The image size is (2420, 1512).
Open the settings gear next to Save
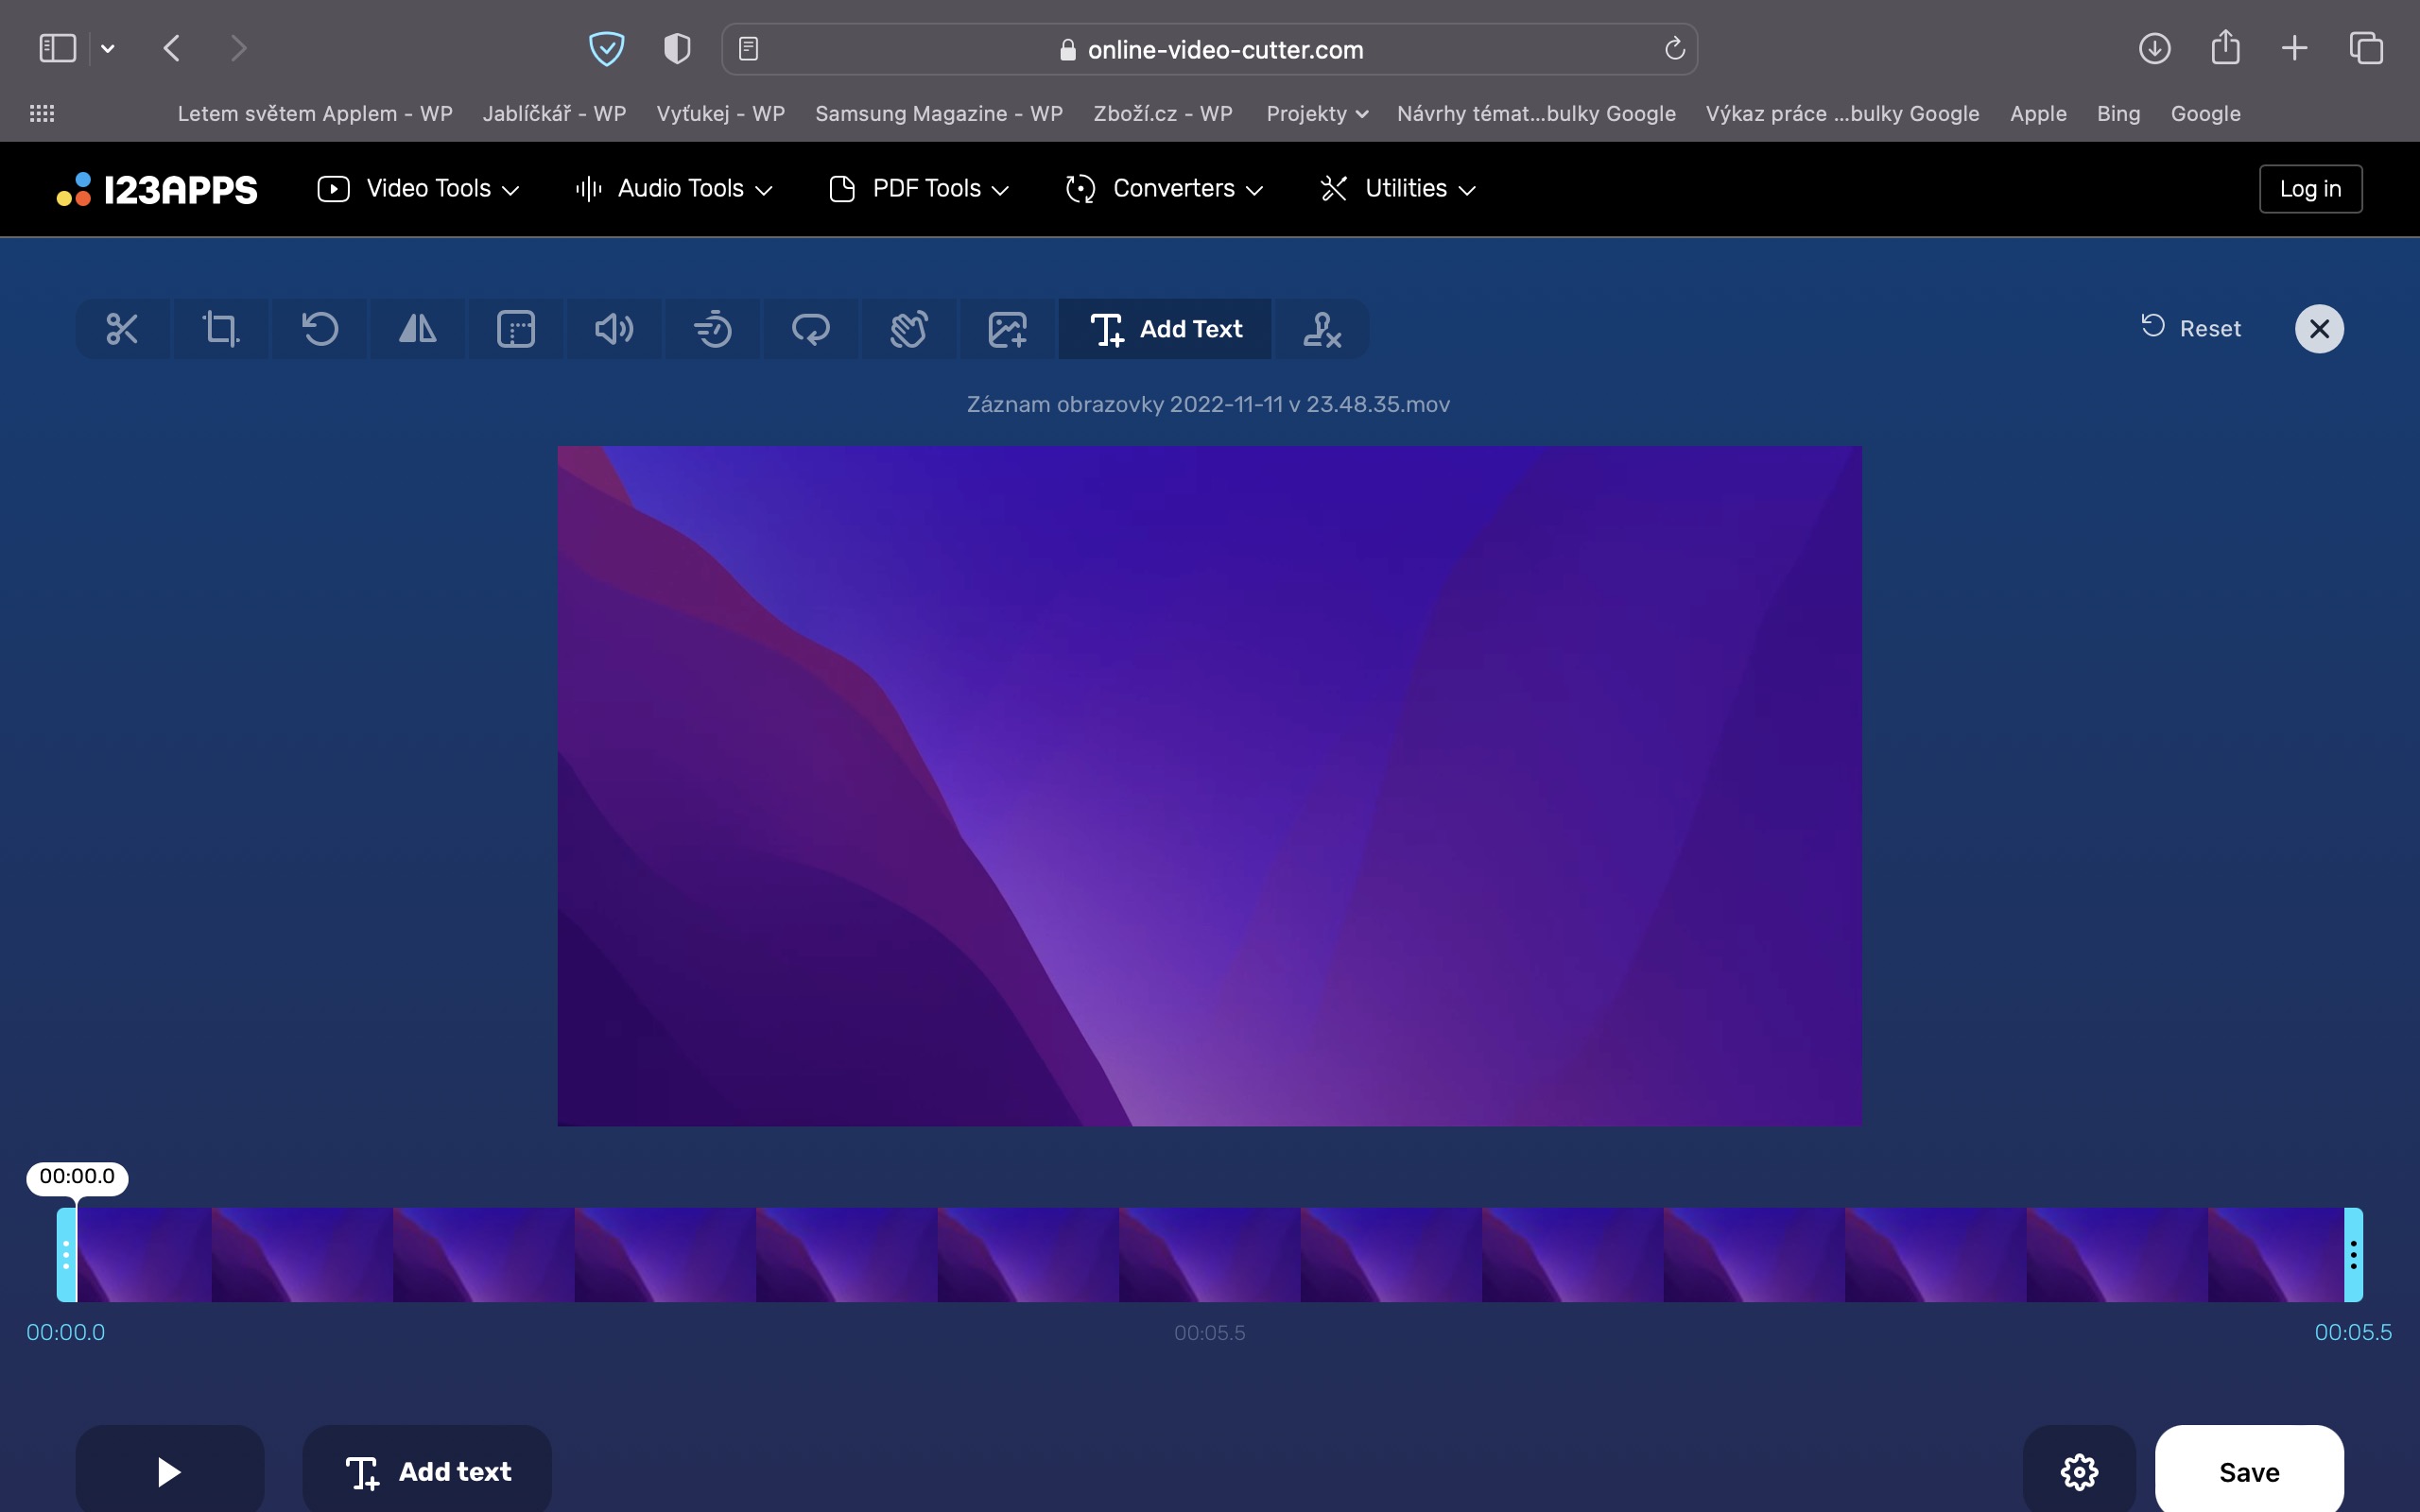tap(2078, 1471)
